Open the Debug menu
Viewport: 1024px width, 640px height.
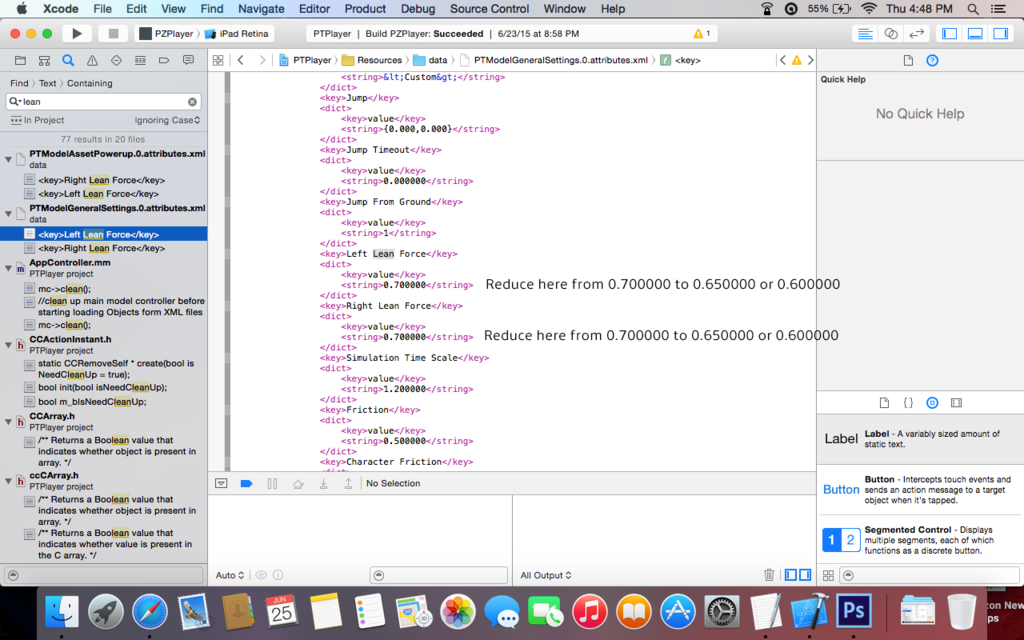point(418,8)
